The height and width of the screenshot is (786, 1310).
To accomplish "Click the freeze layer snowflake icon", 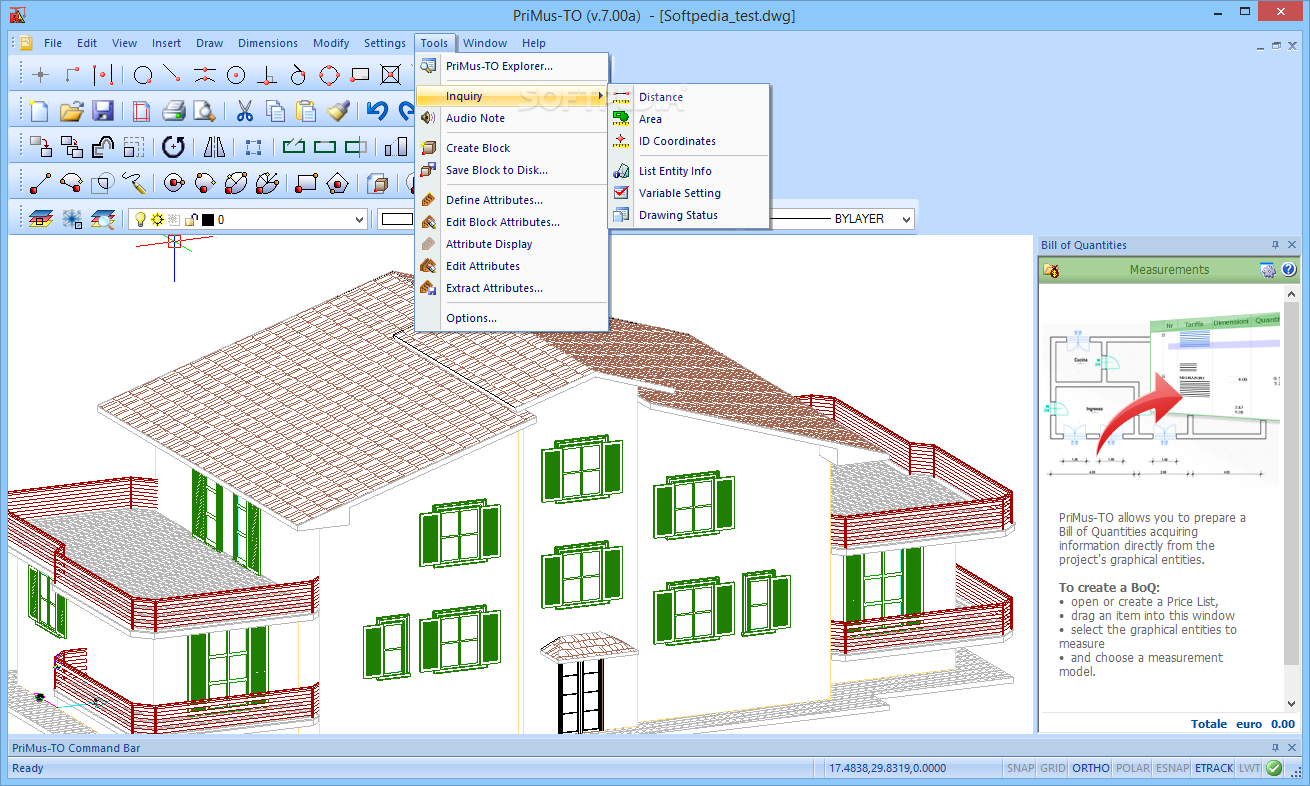I will tap(72, 219).
